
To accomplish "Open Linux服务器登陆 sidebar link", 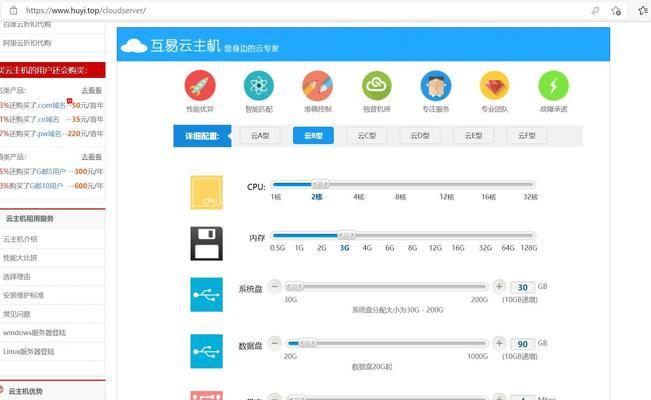I will (29, 351).
